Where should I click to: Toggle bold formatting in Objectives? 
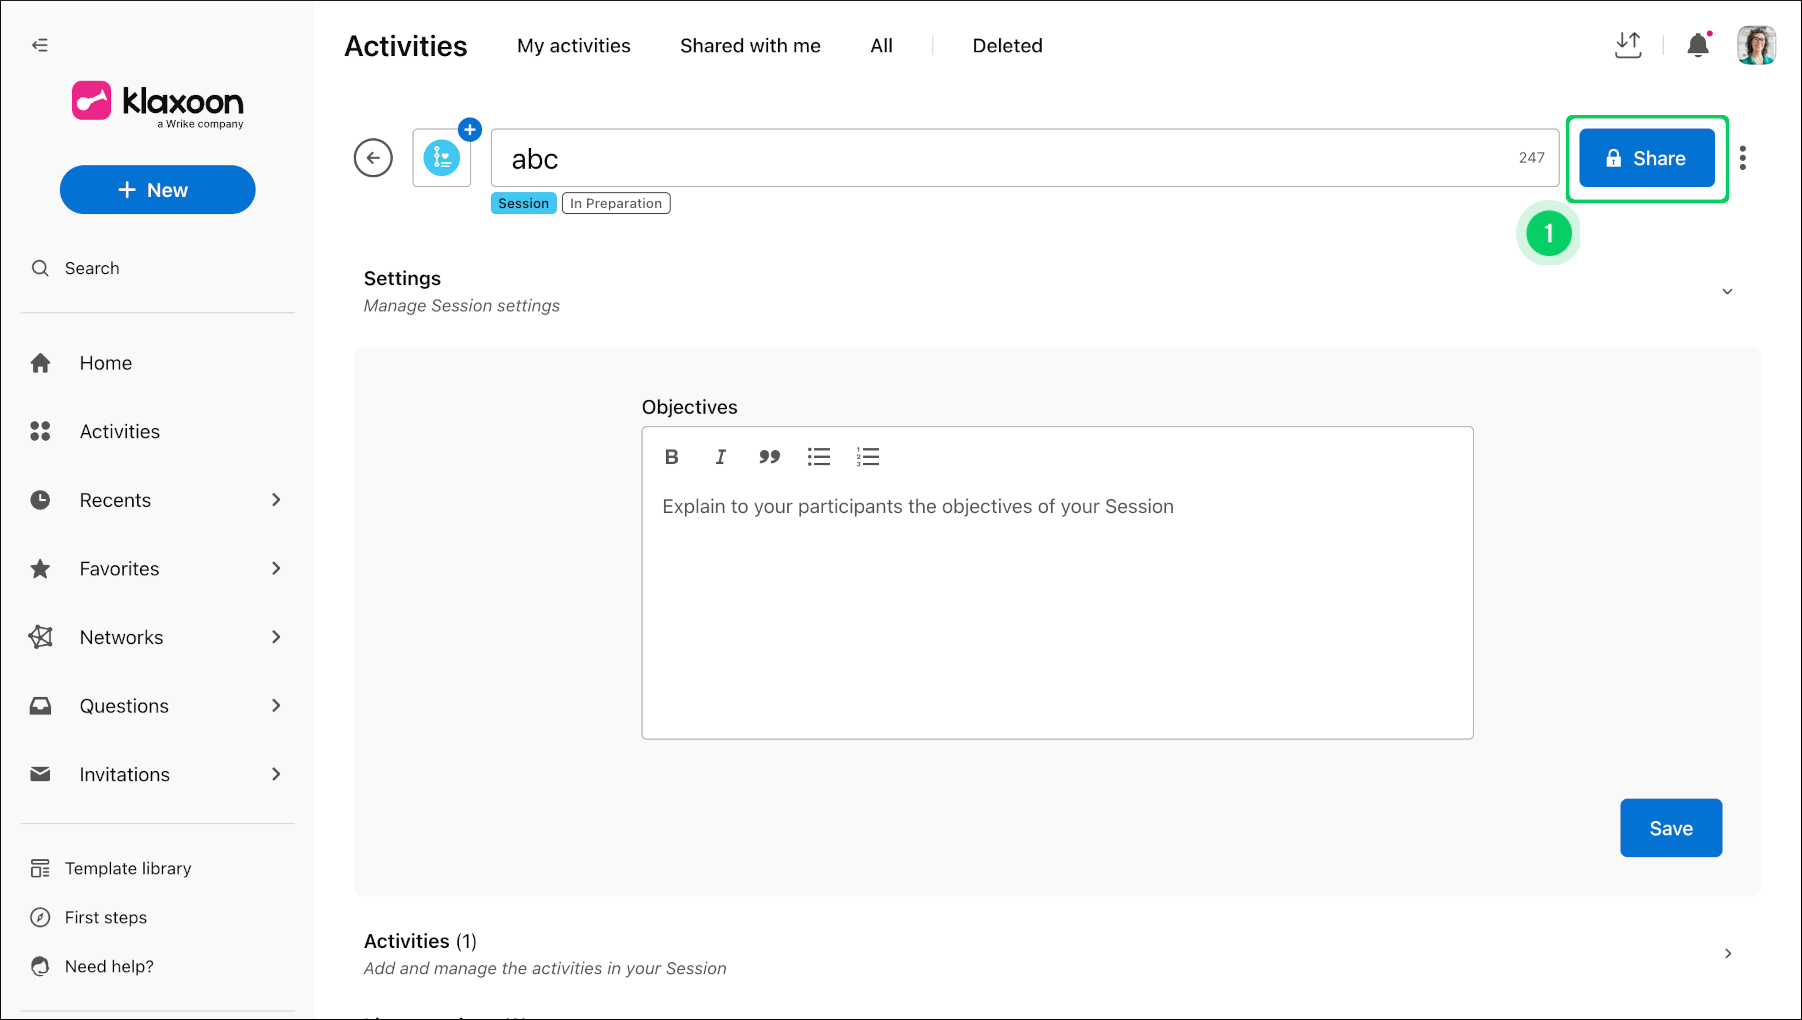672,457
